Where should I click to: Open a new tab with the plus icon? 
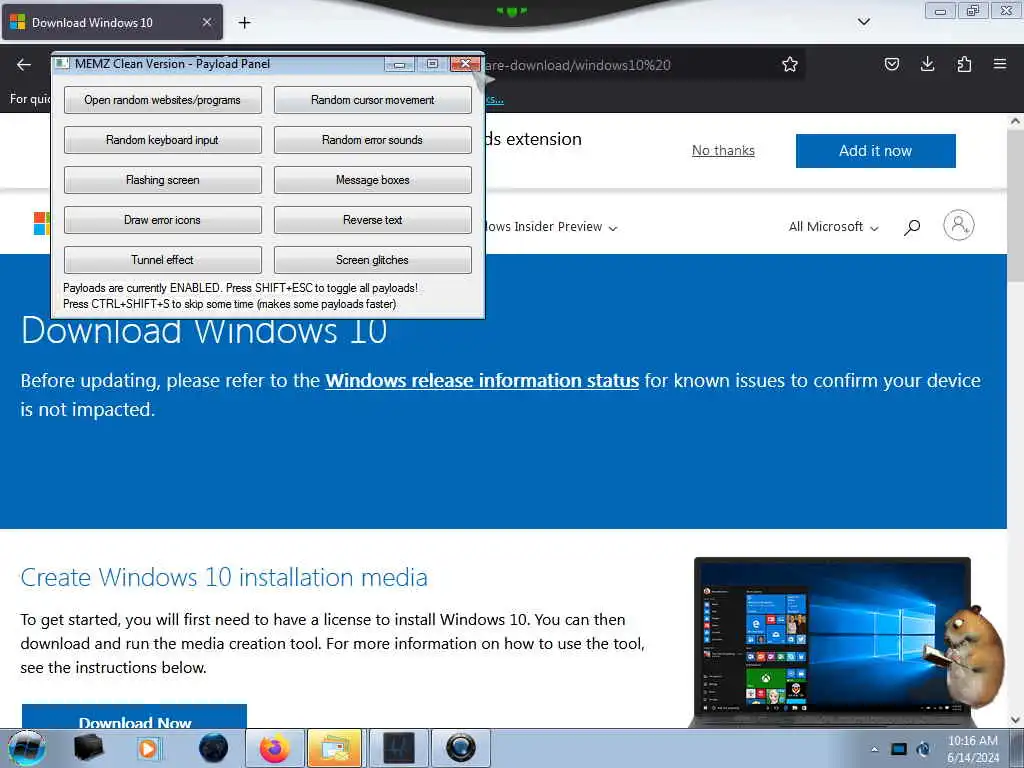click(244, 23)
